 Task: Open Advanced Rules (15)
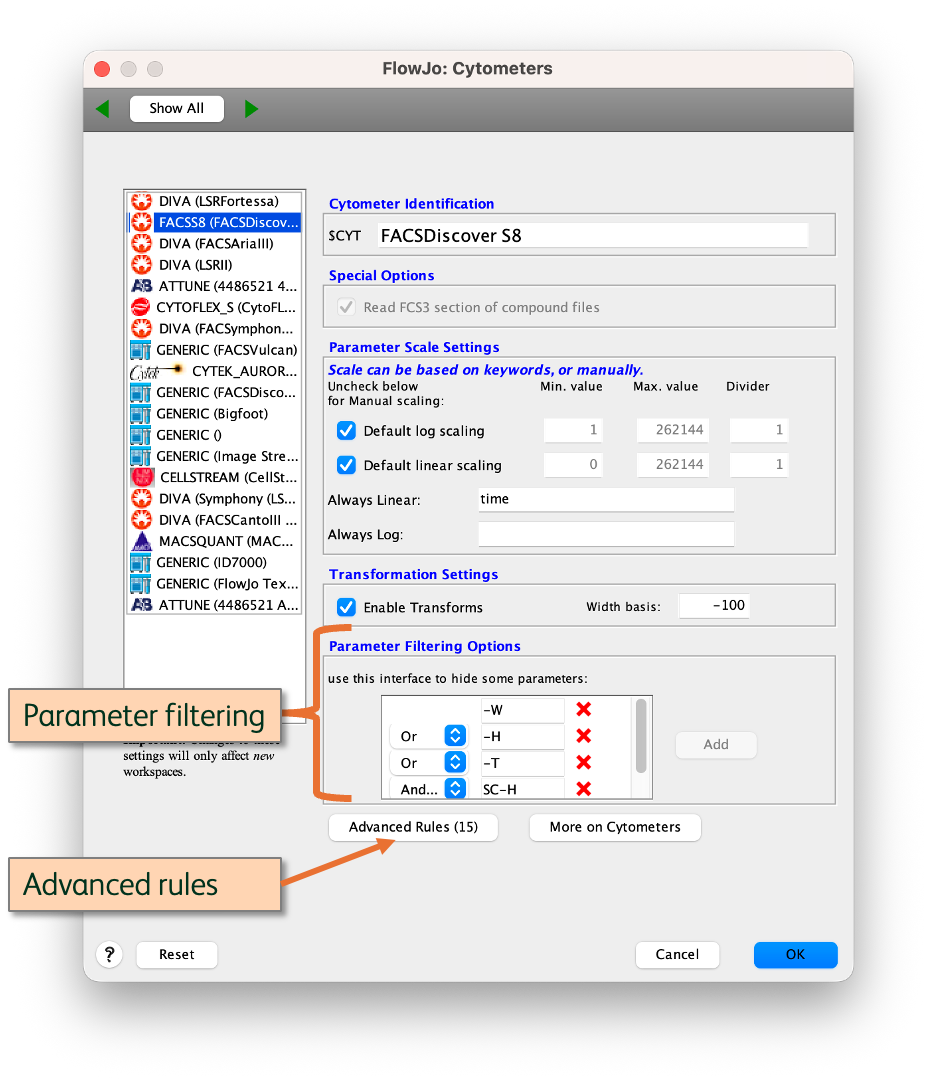[413, 827]
